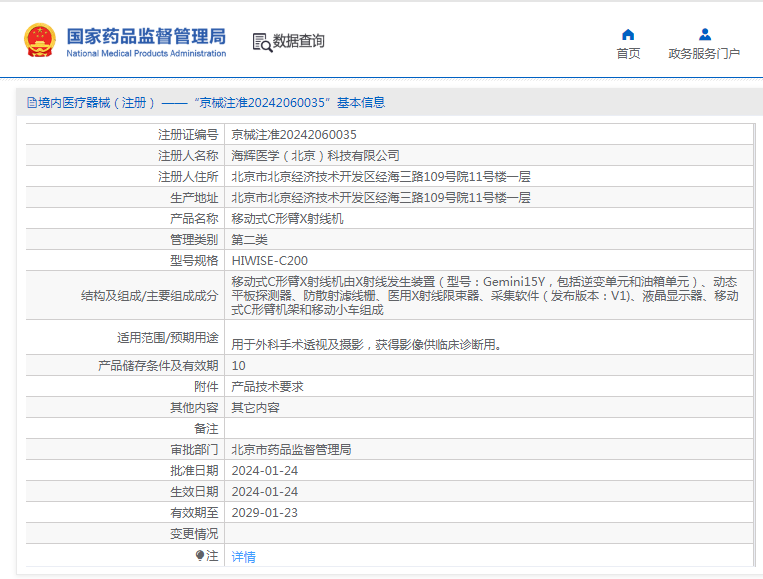
Task: Click the 有效期至 label cell
Action: (x=125, y=513)
